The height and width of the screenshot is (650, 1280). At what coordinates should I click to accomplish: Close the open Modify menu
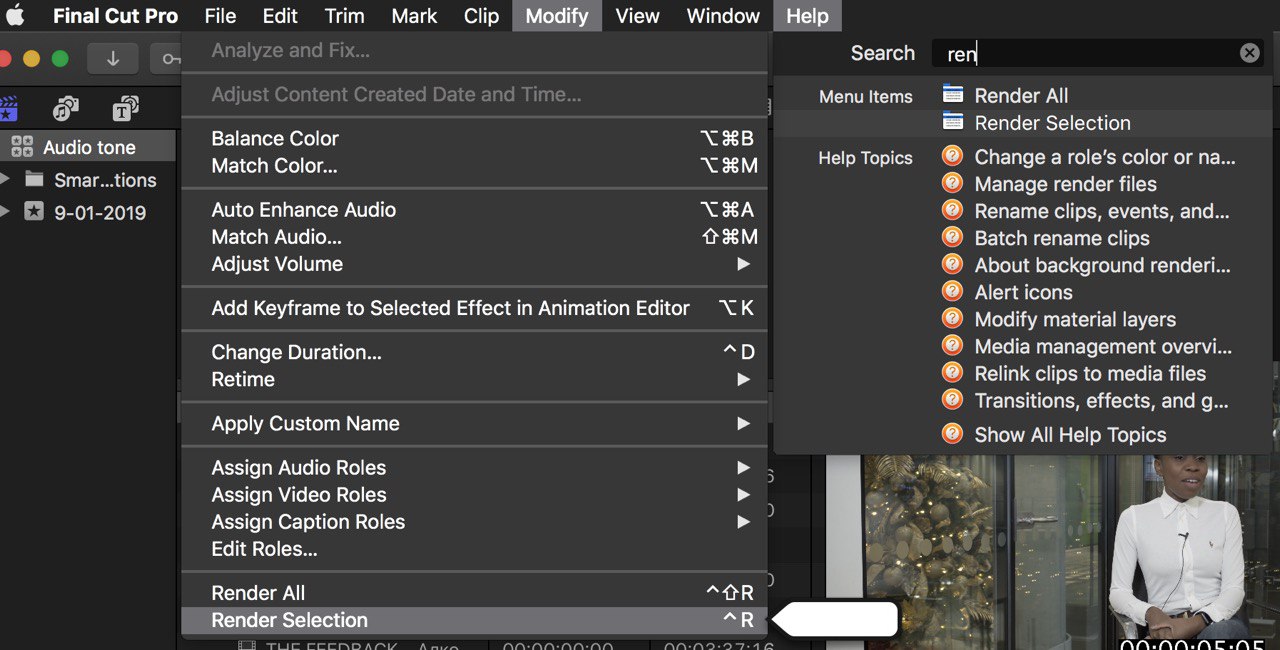coord(557,16)
